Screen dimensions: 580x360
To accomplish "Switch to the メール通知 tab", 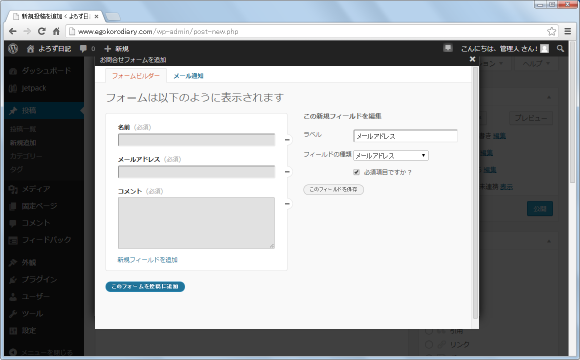I will (x=188, y=76).
